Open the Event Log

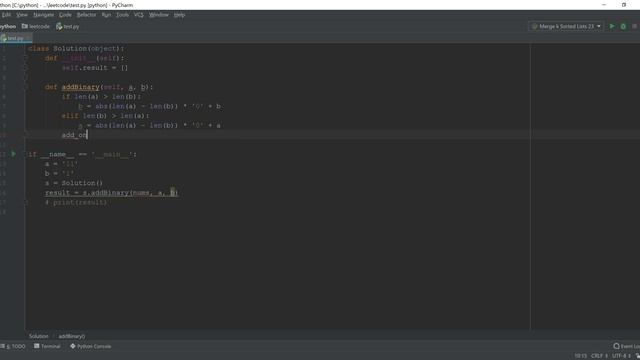pos(627,346)
